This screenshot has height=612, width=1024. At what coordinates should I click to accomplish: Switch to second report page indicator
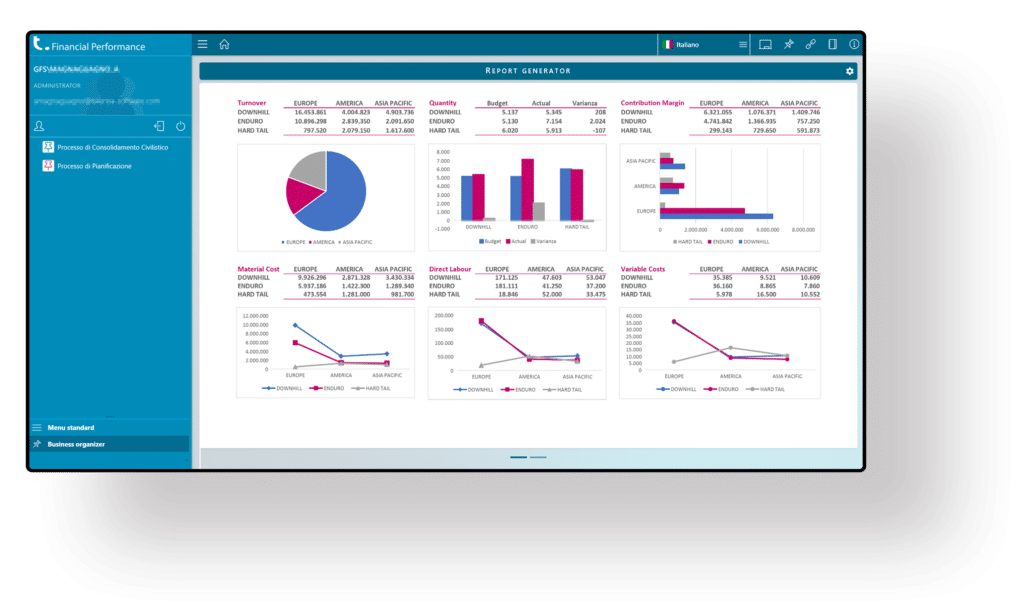point(538,457)
